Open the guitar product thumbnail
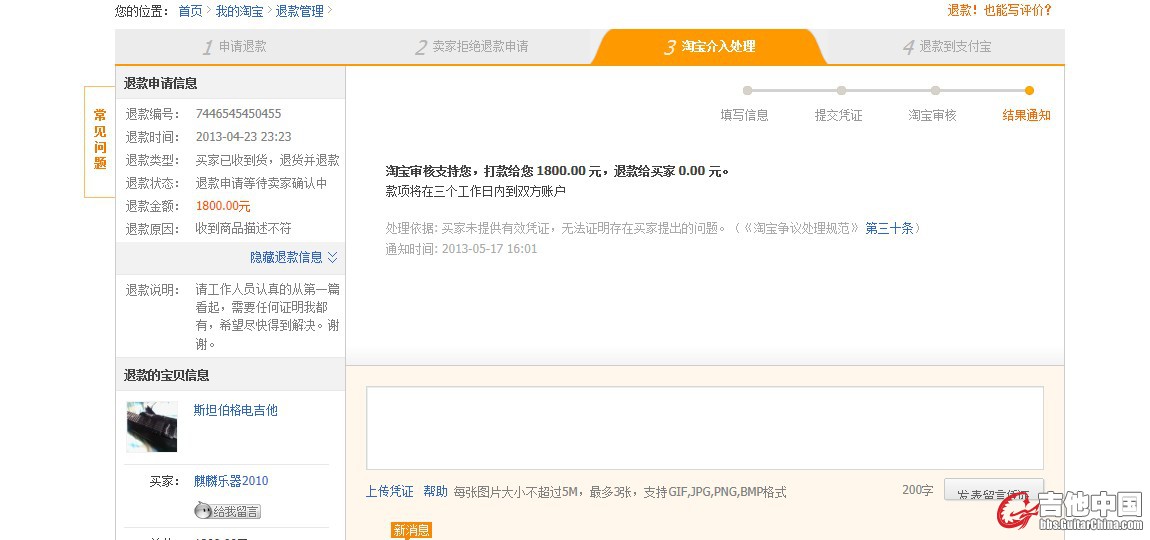1150x540 pixels. point(152,426)
